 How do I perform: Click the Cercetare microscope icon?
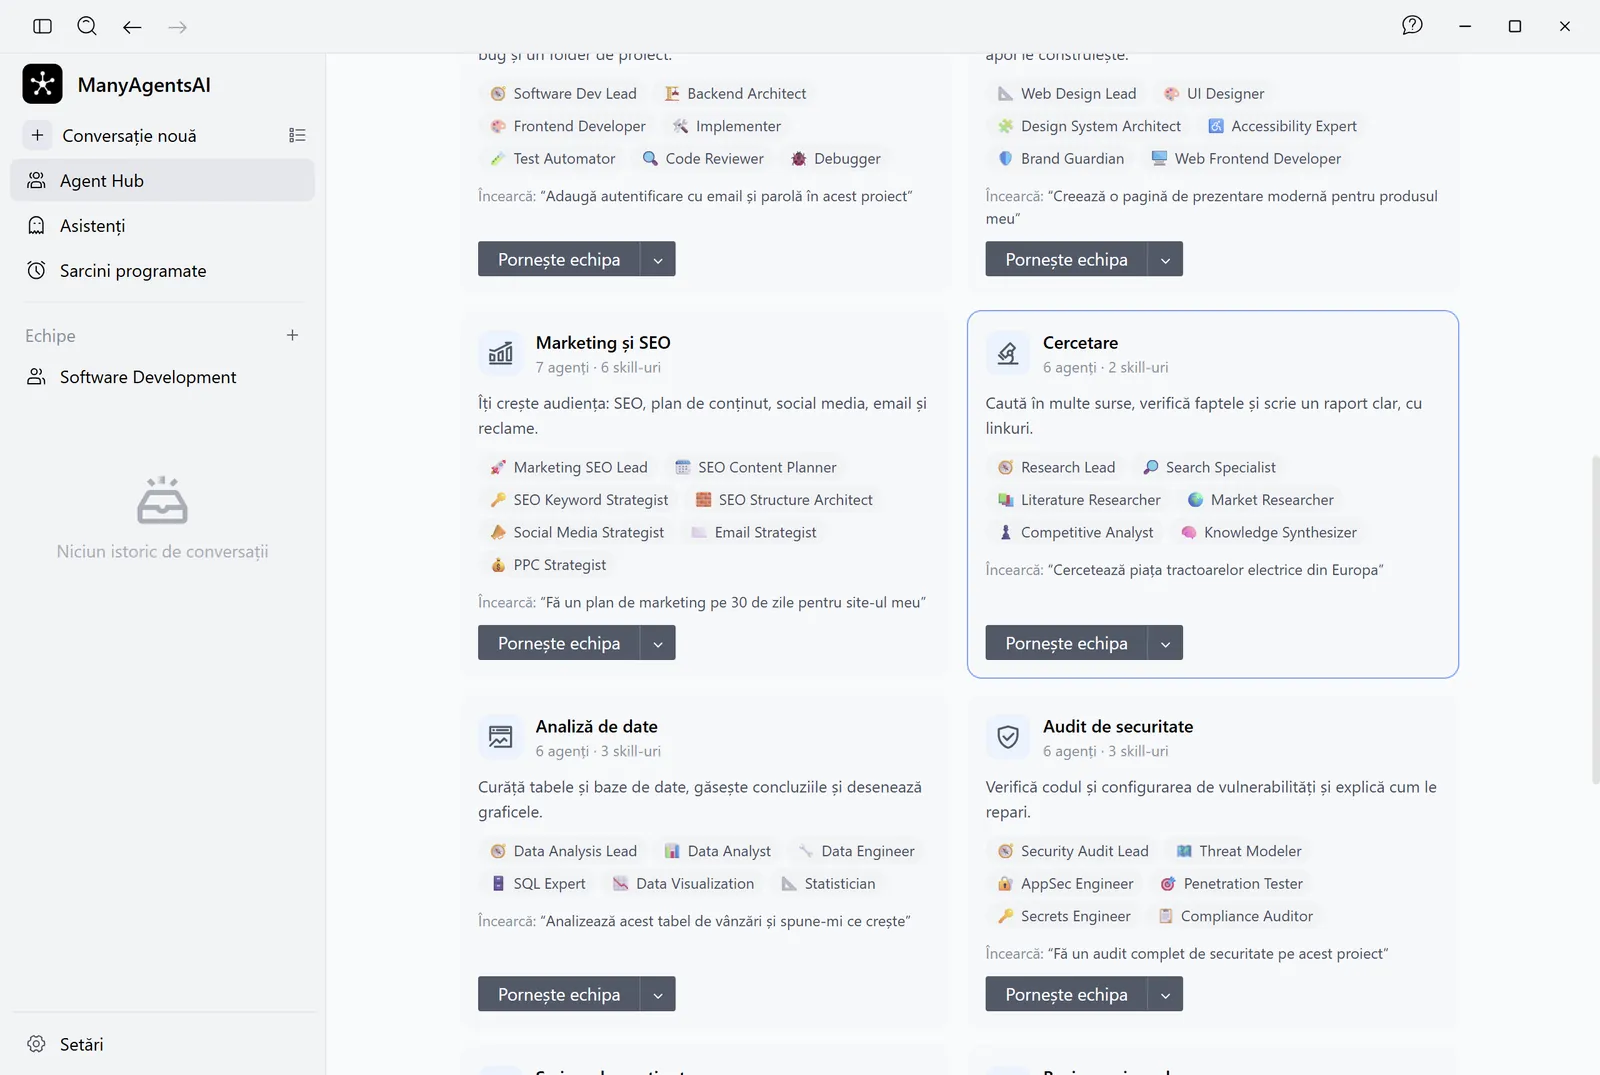pyautogui.click(x=1008, y=353)
